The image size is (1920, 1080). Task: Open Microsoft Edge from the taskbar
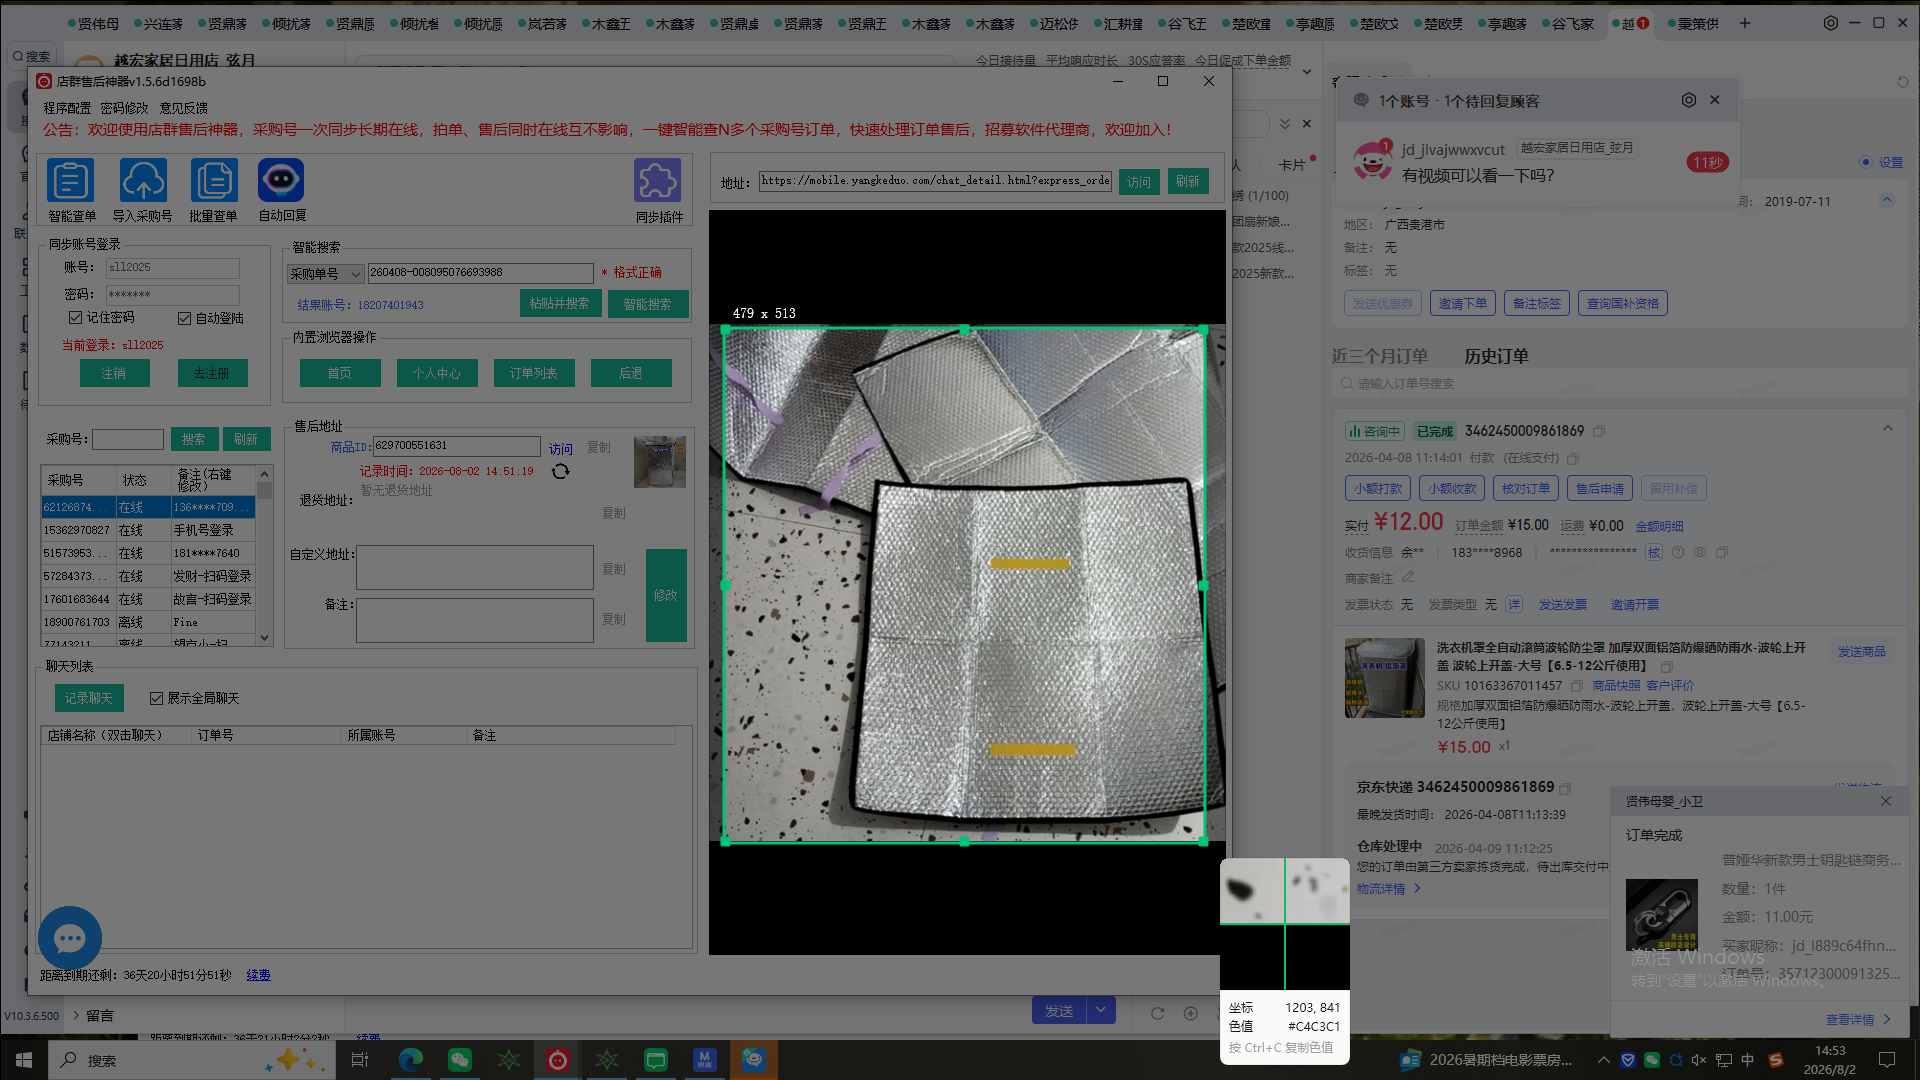tap(411, 1060)
